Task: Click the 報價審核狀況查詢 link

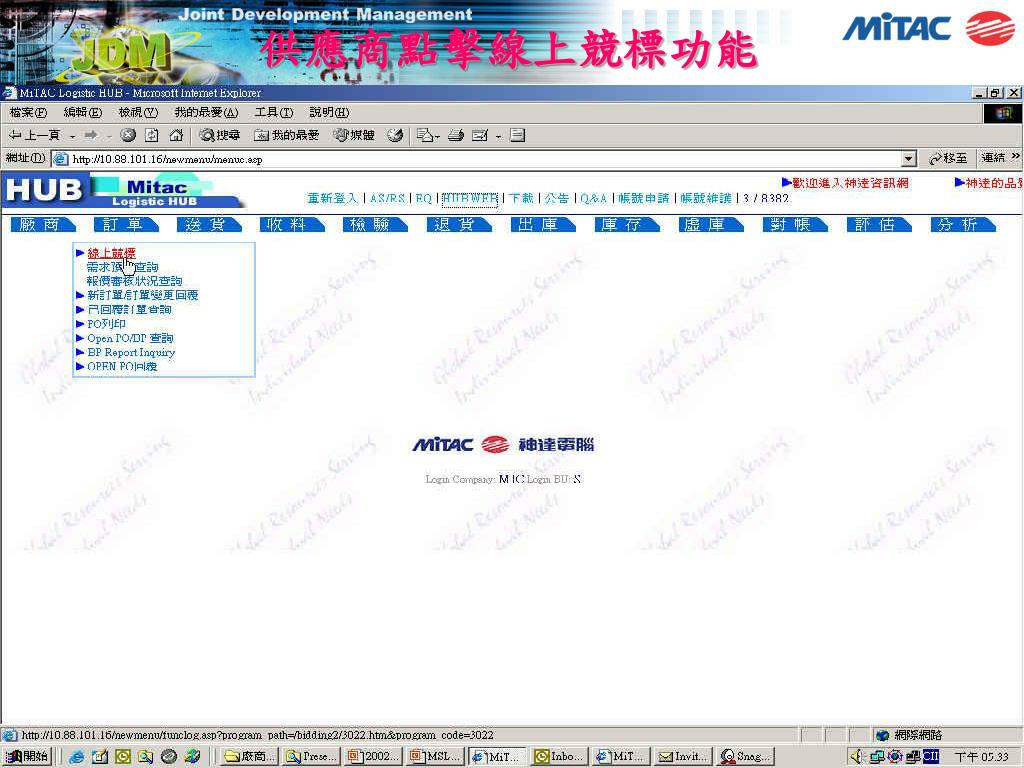Action: [135, 281]
